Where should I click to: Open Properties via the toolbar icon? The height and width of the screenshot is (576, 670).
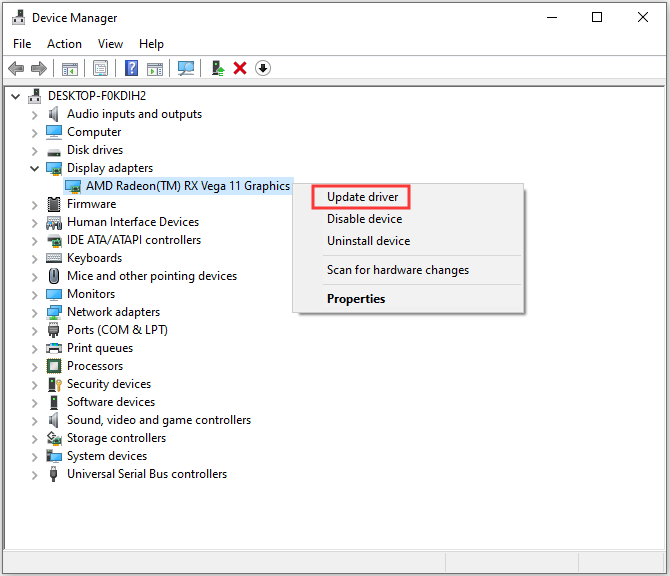click(100, 68)
